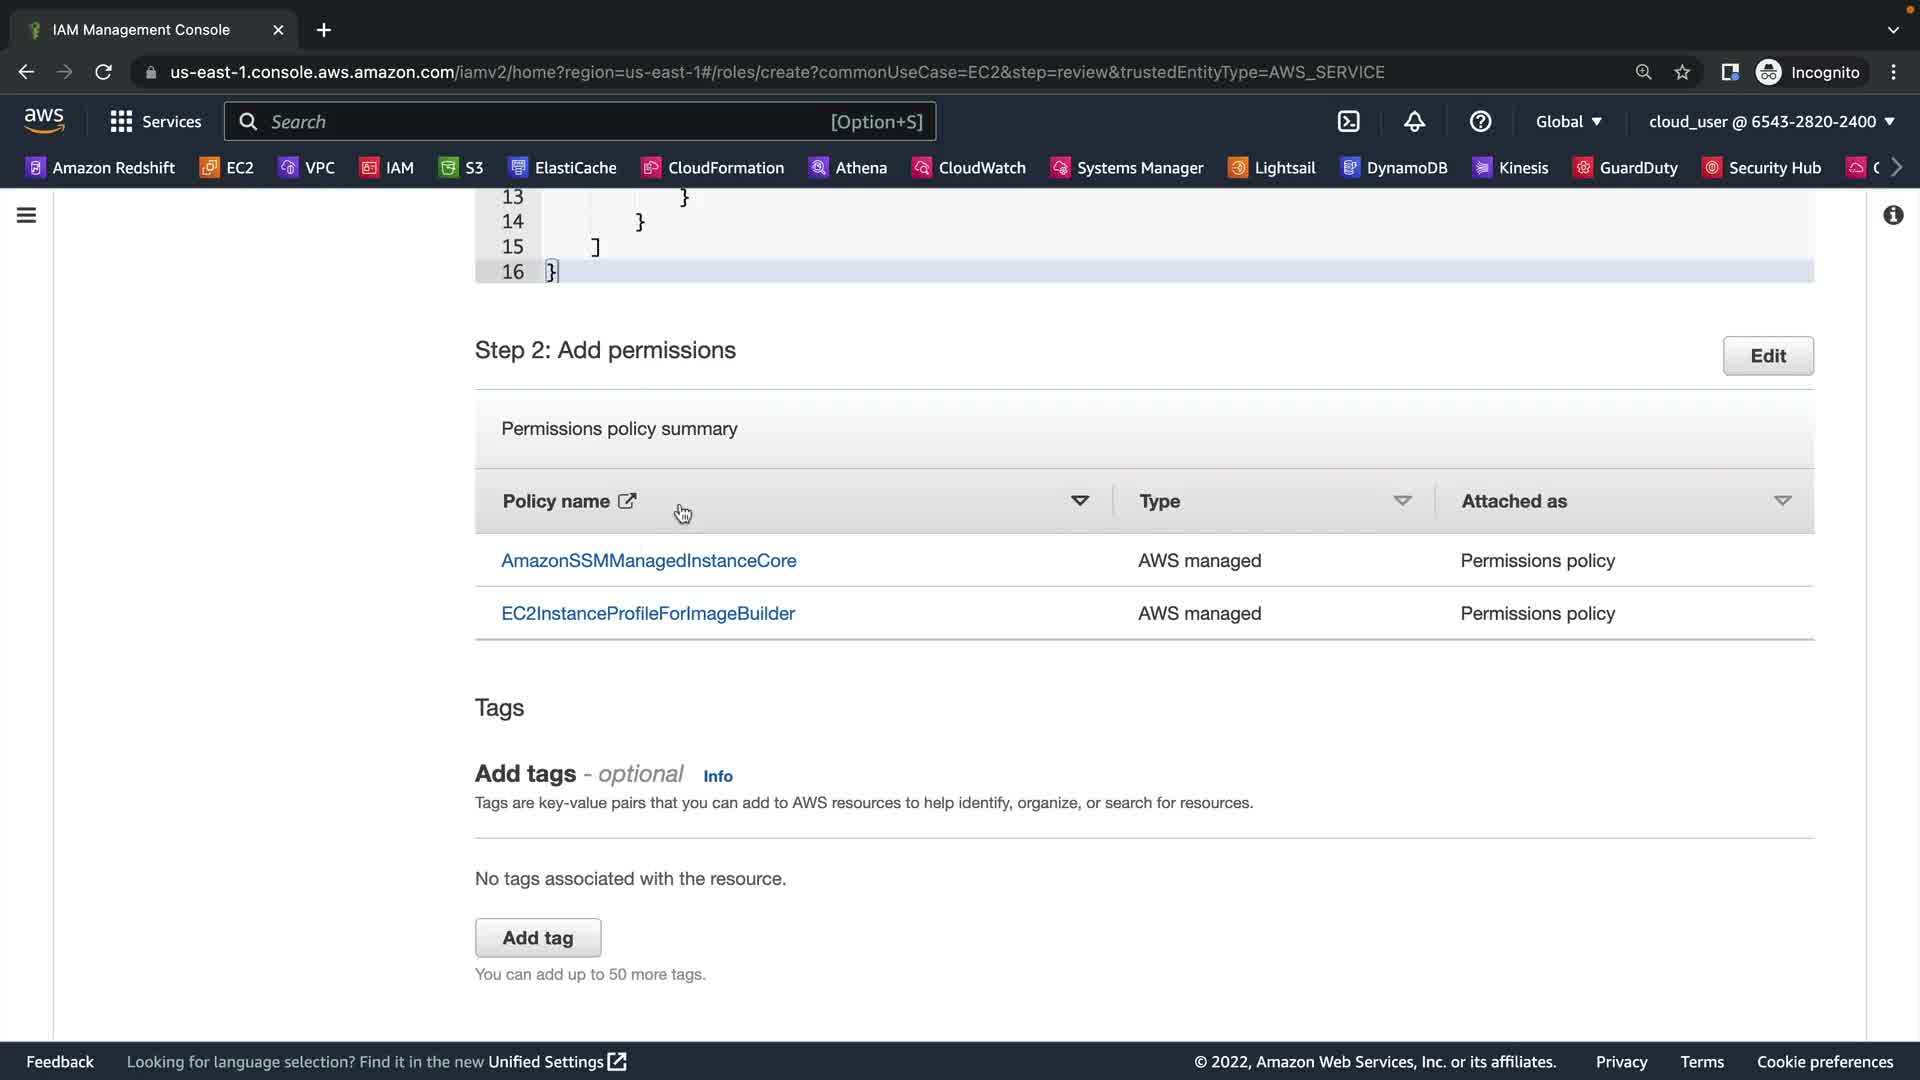Click the help question mark icon
The height and width of the screenshot is (1080, 1920).
[x=1480, y=121]
